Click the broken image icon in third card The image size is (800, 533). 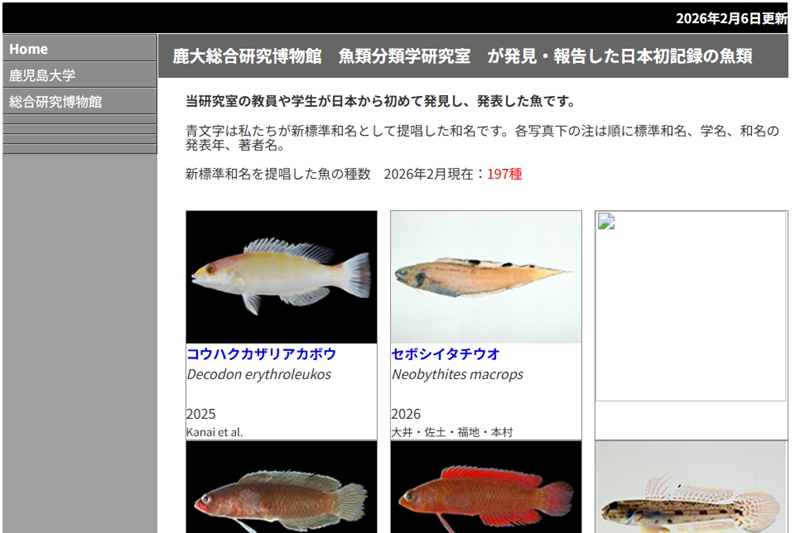coord(606,221)
